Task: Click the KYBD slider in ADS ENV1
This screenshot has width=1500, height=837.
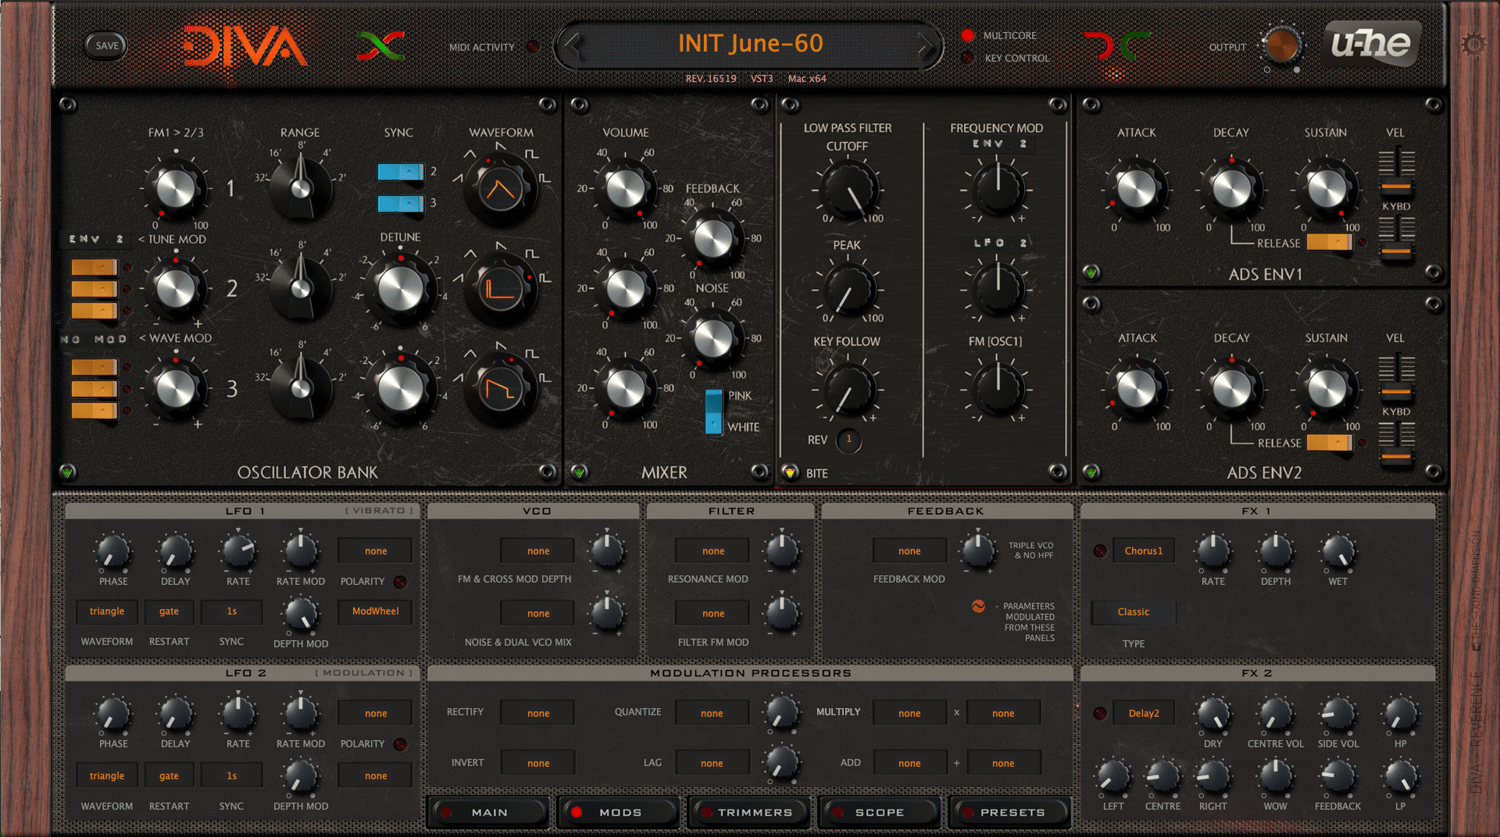Action: (1396, 240)
